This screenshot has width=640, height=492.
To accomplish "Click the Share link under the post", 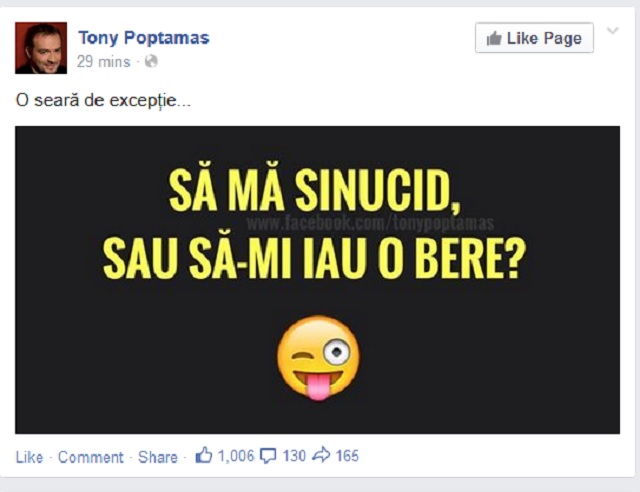I will pos(157,457).
